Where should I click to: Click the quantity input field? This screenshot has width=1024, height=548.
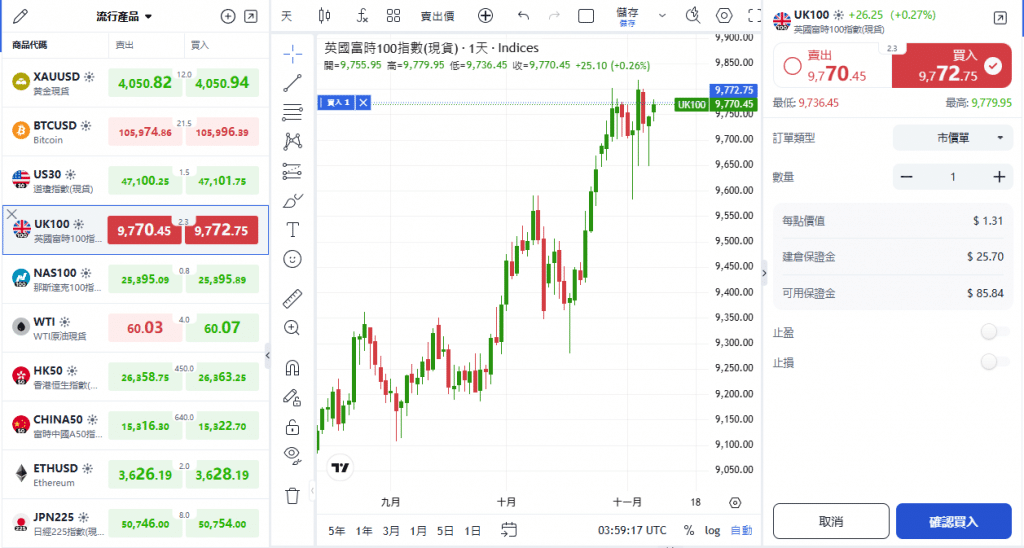(x=953, y=177)
